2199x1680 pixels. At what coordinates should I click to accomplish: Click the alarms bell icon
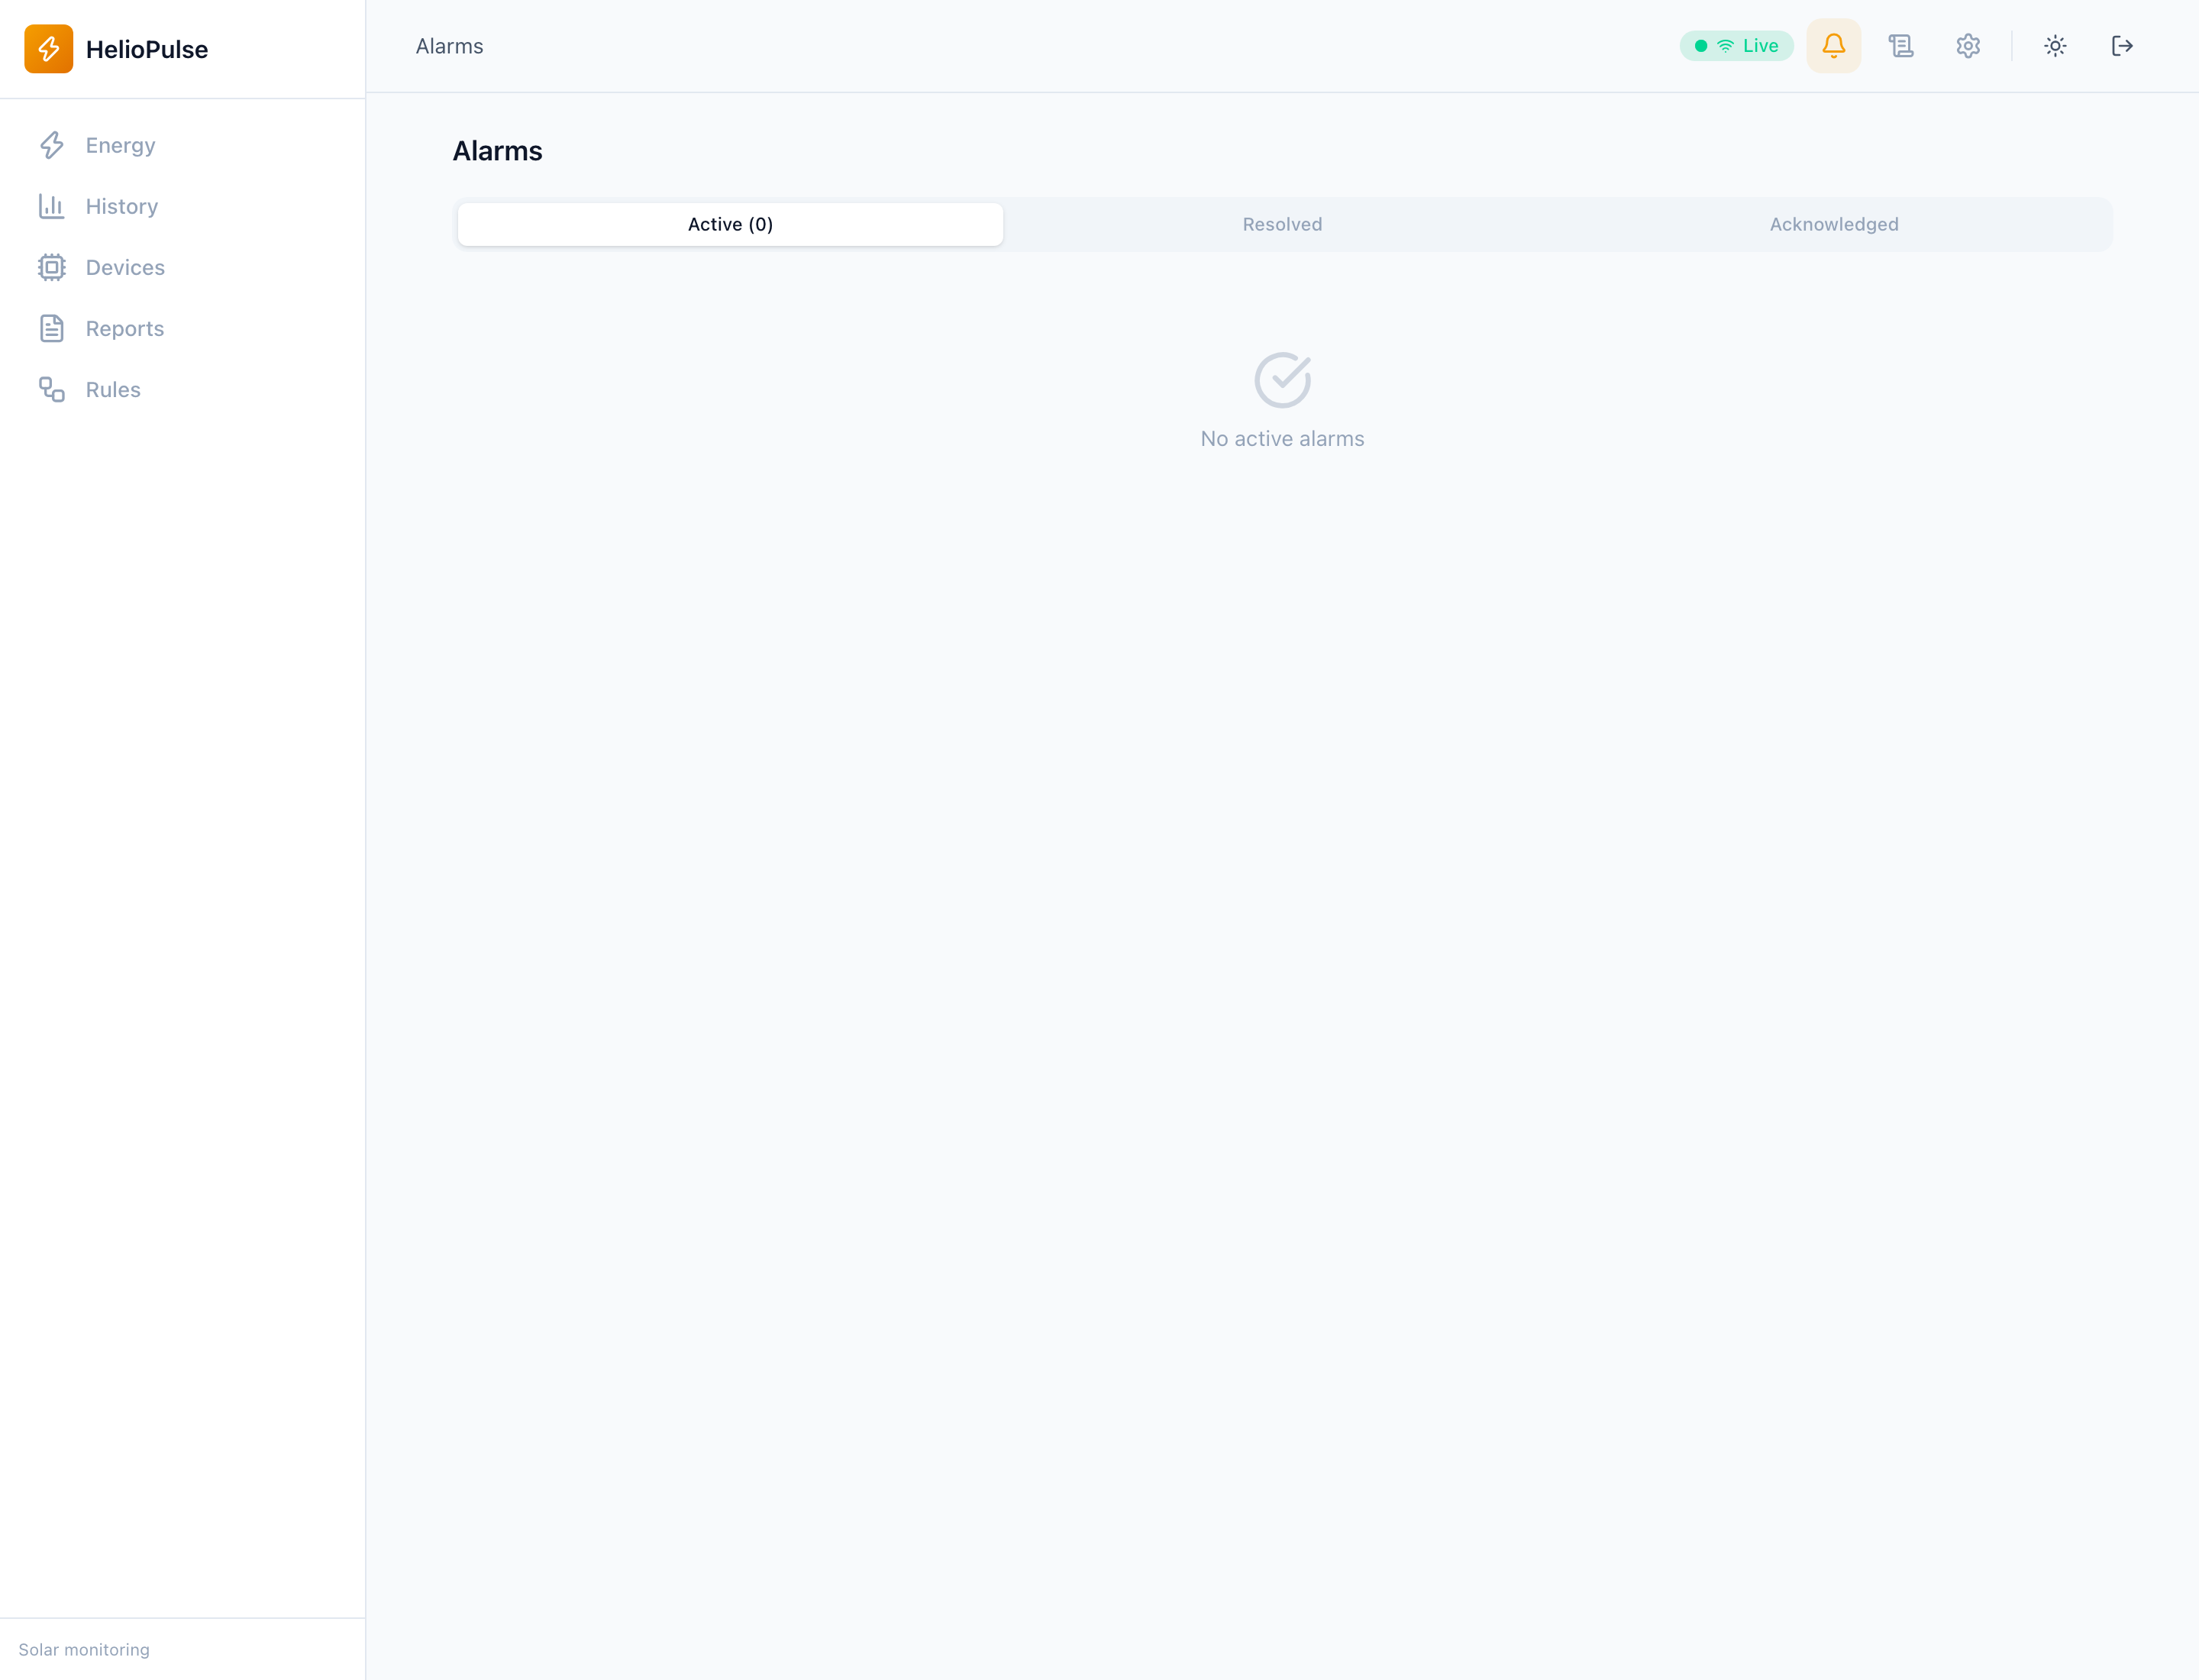click(x=1833, y=46)
